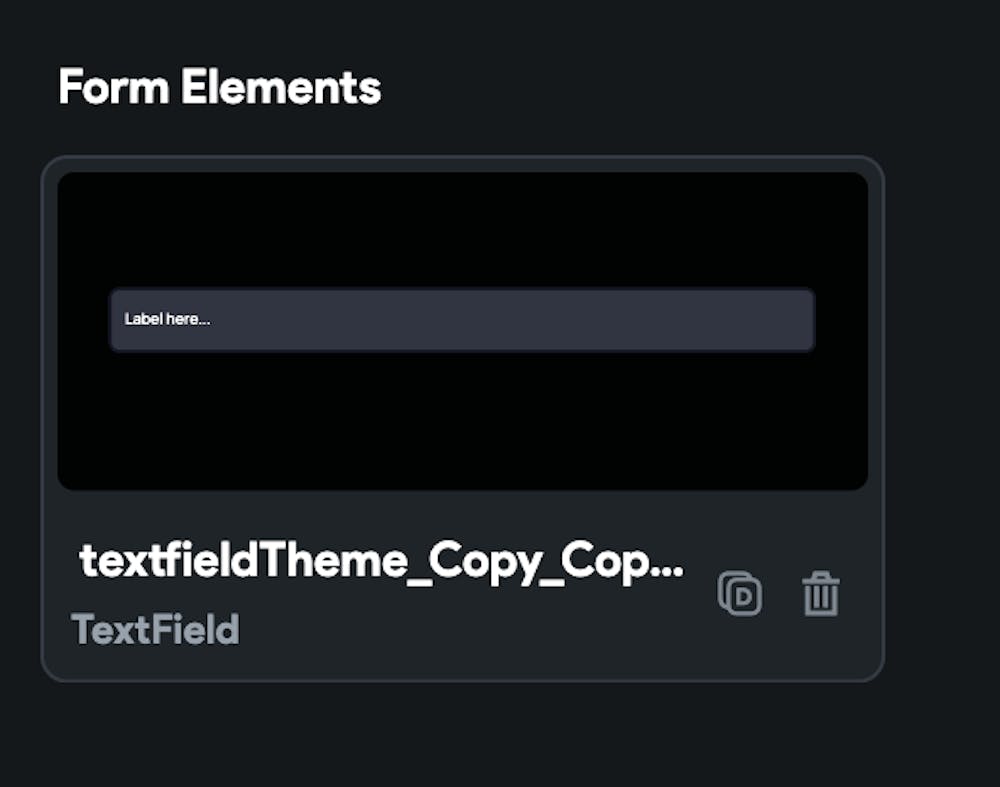Click the 'TextField' widget type label

155,630
